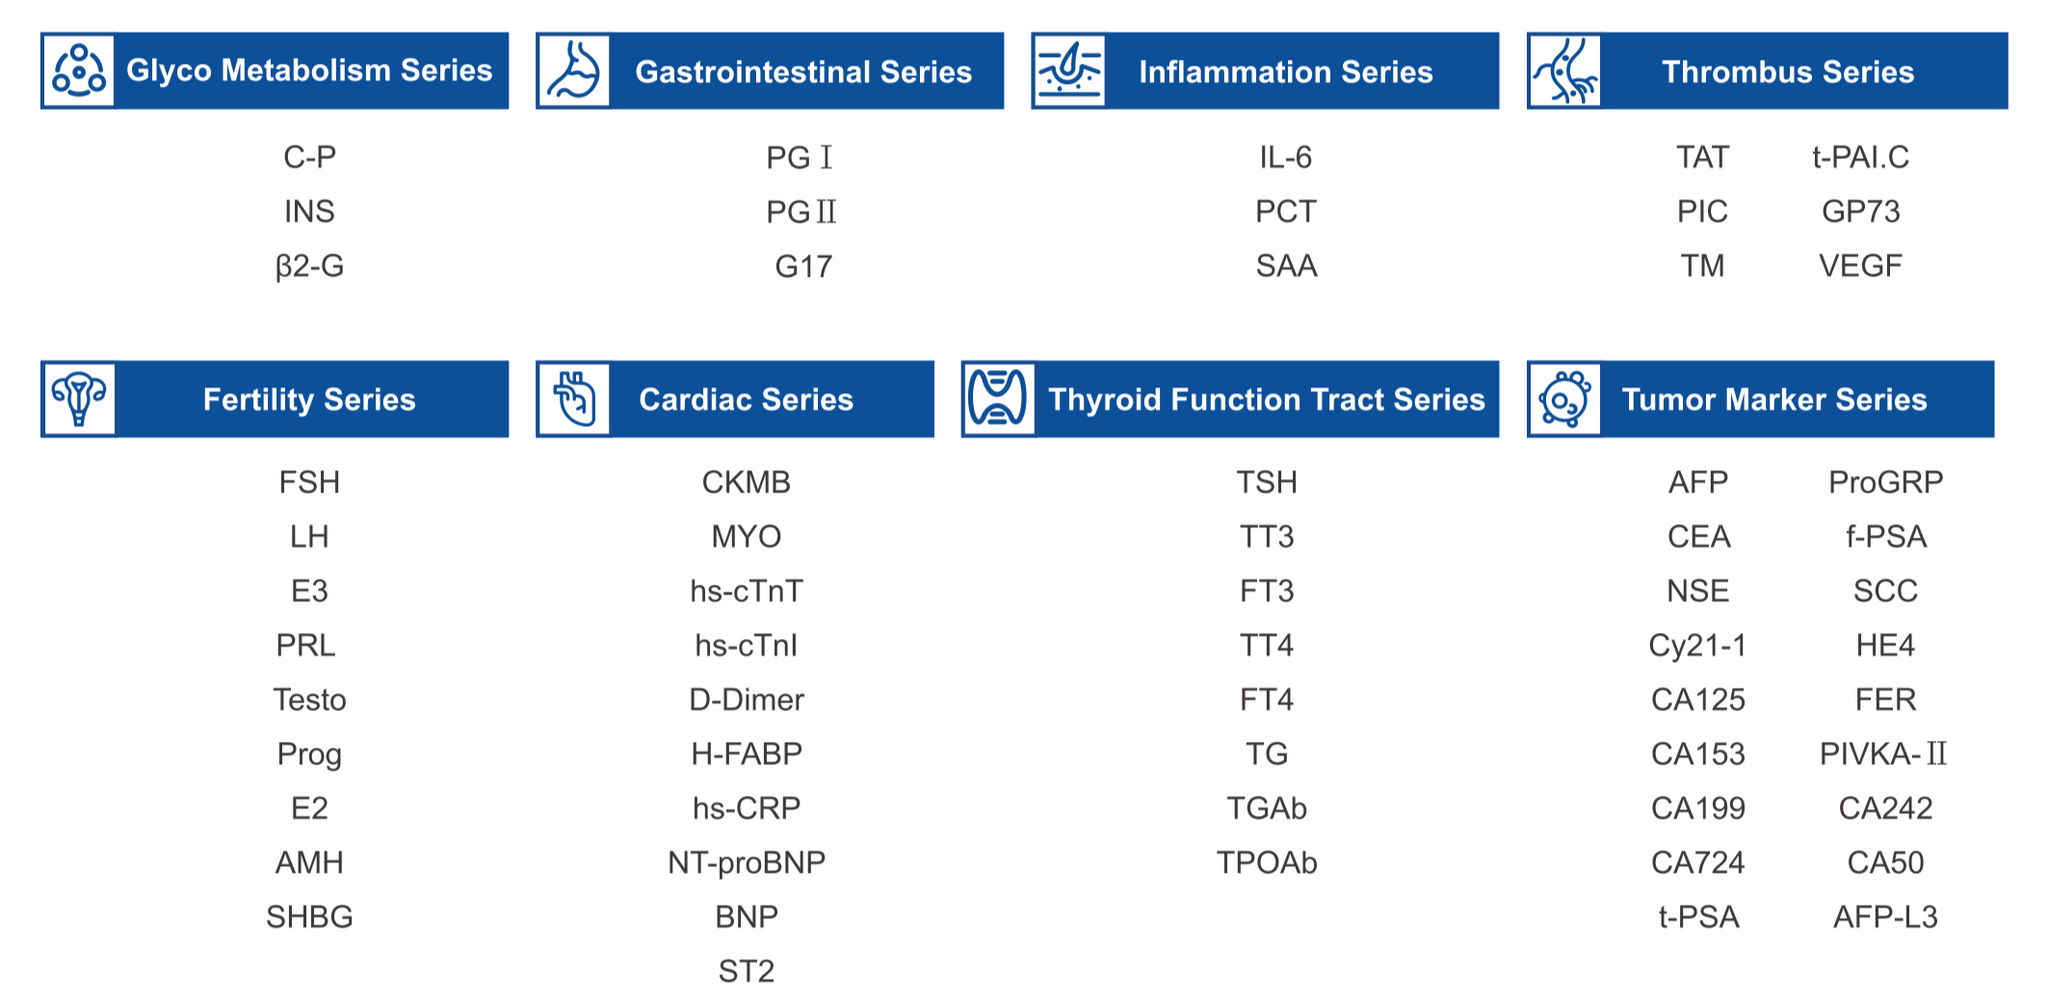Screen dimensions: 2048x1008
Task: Click the NT-proBNP cardiac test item
Action: 747,862
